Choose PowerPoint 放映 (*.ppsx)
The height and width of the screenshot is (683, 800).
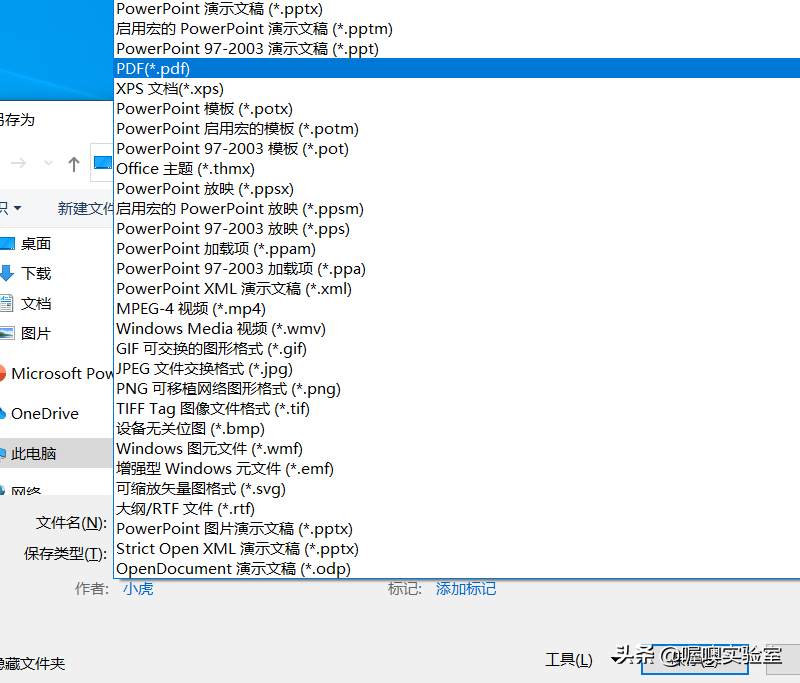(457, 188)
